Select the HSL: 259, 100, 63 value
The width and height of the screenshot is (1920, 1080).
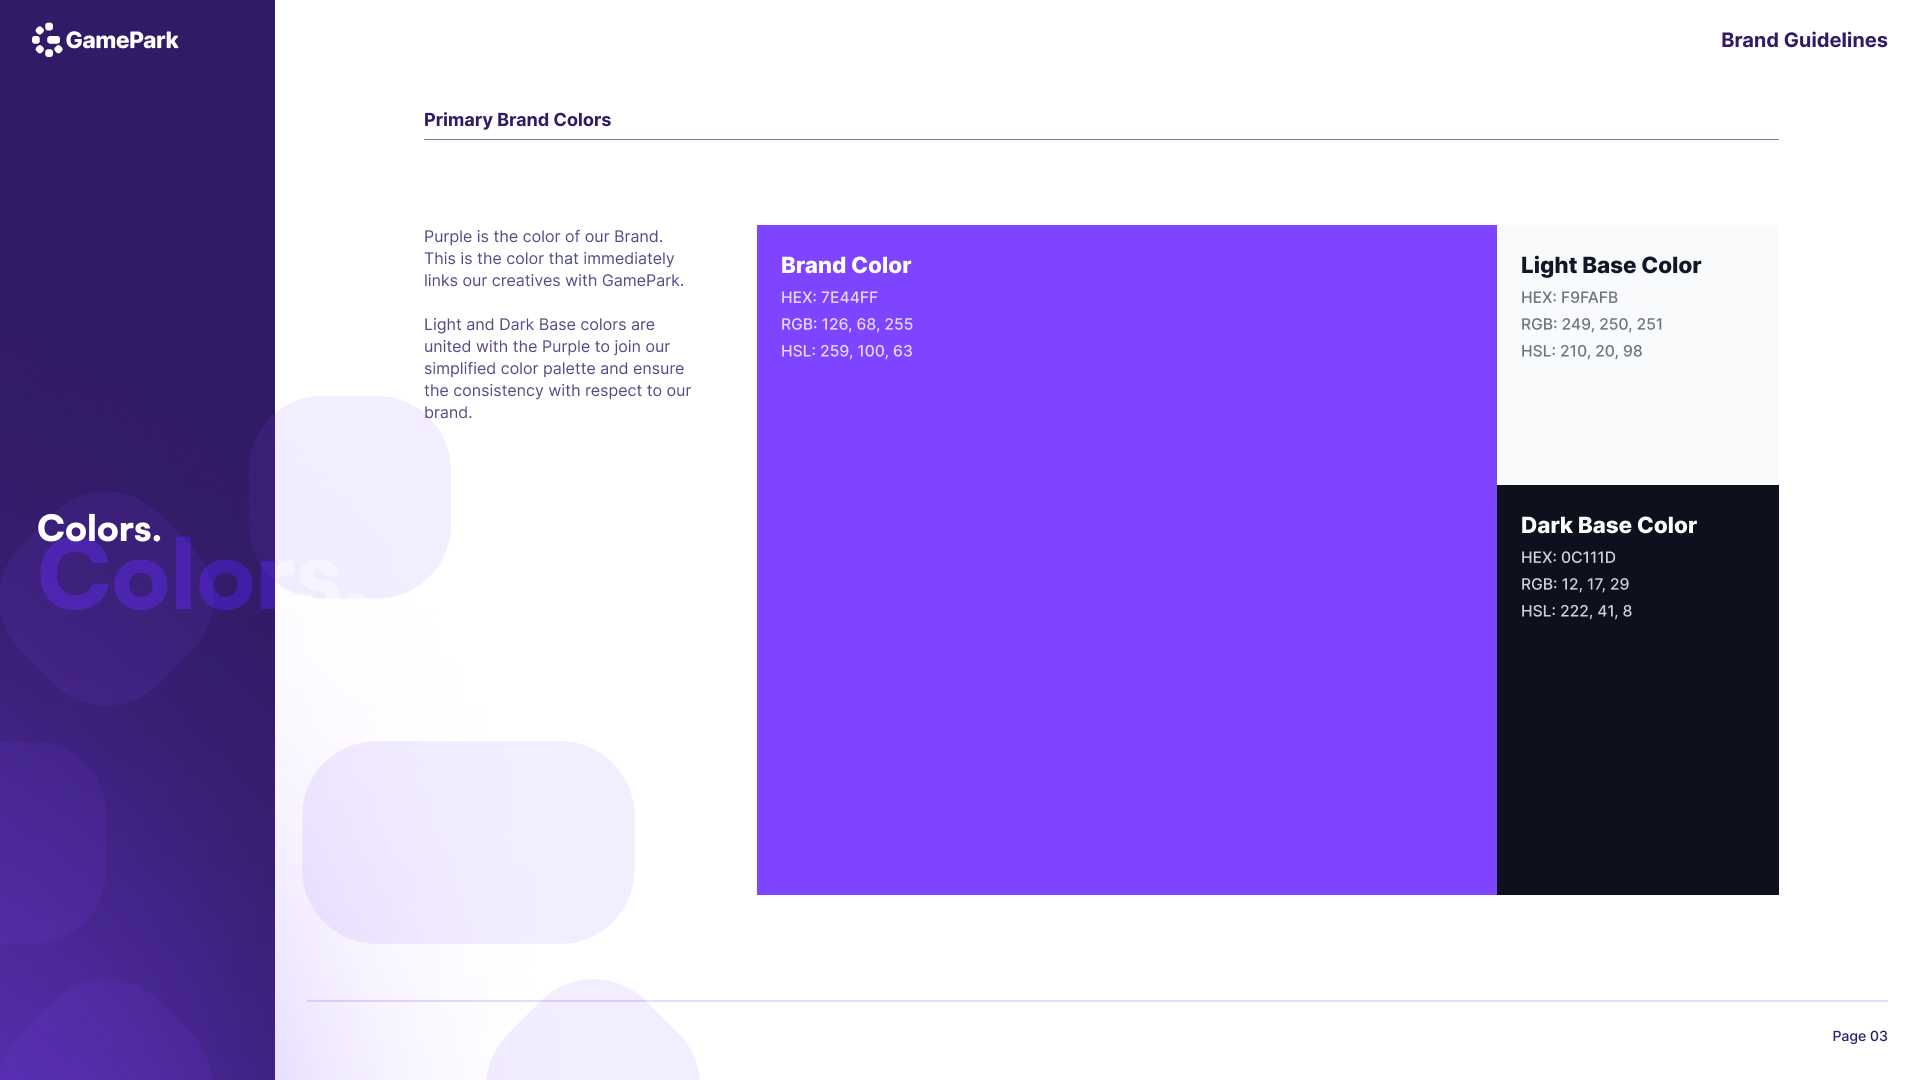click(x=847, y=351)
